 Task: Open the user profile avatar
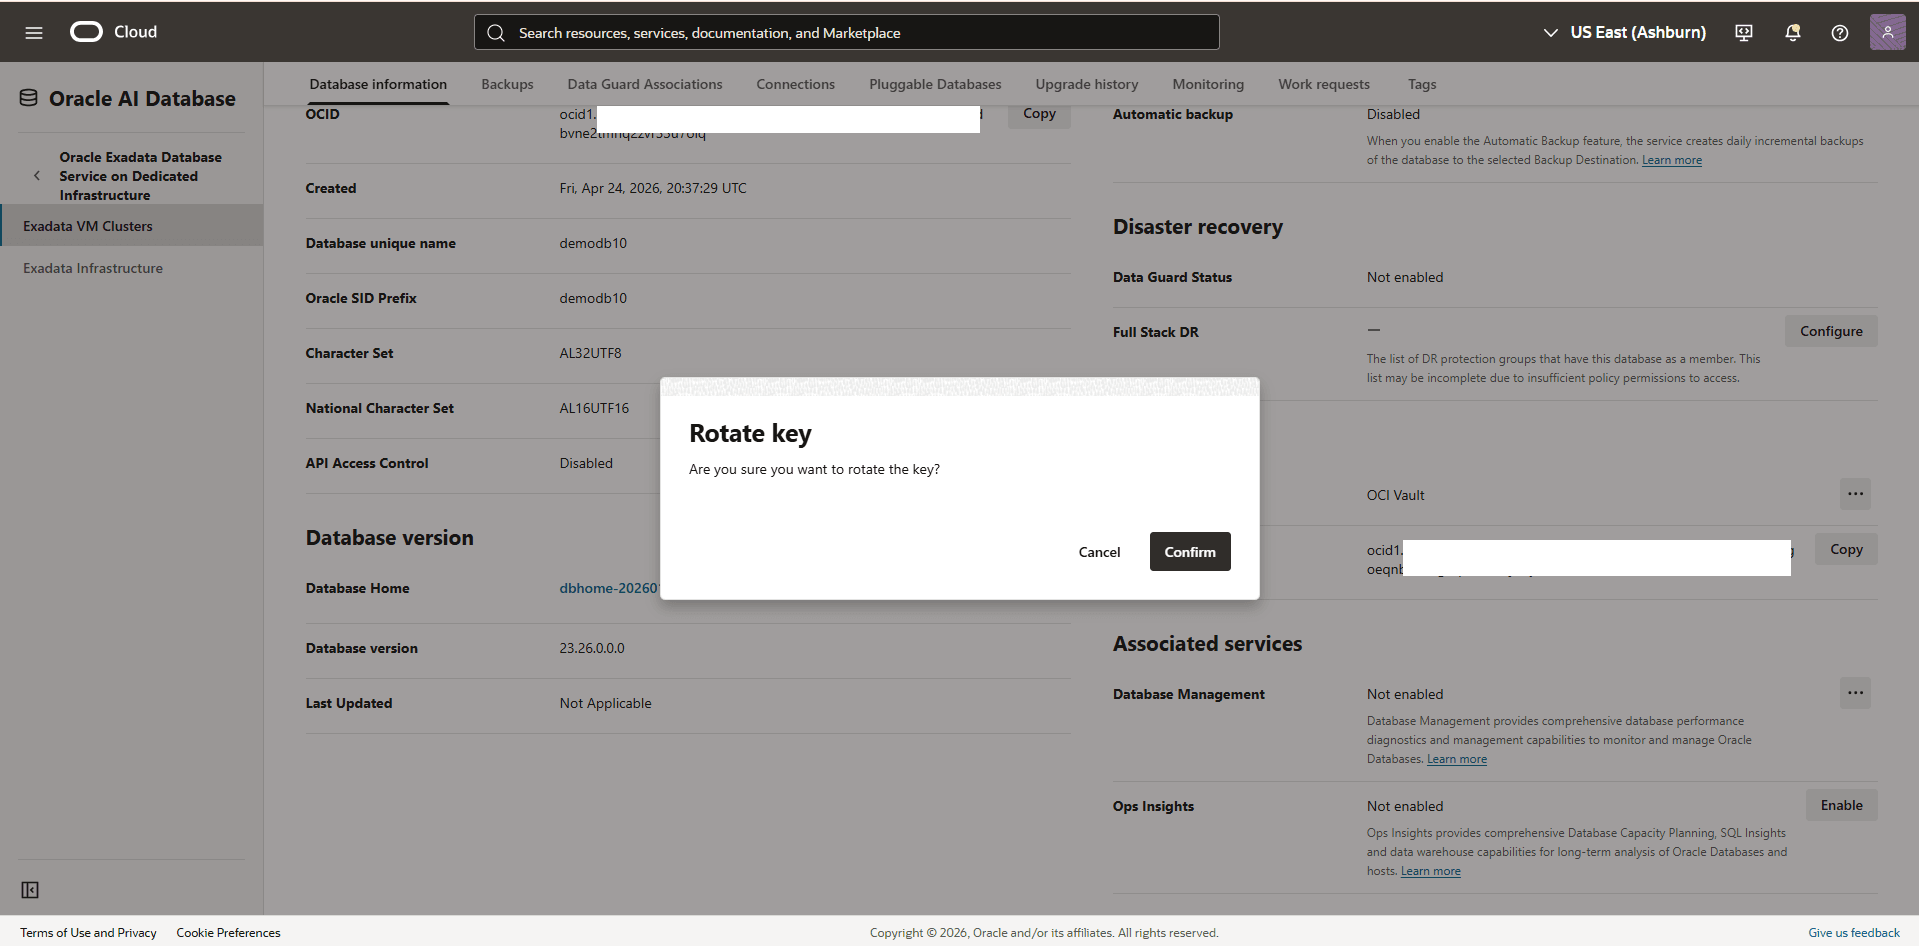pos(1887,32)
